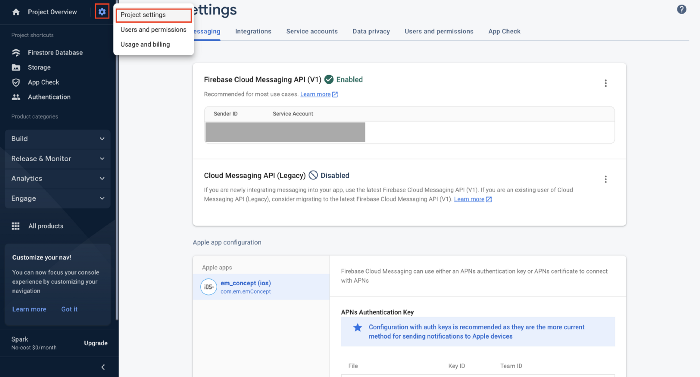700x377 pixels.
Task: Click the Disabled status icon
Action: (313, 175)
